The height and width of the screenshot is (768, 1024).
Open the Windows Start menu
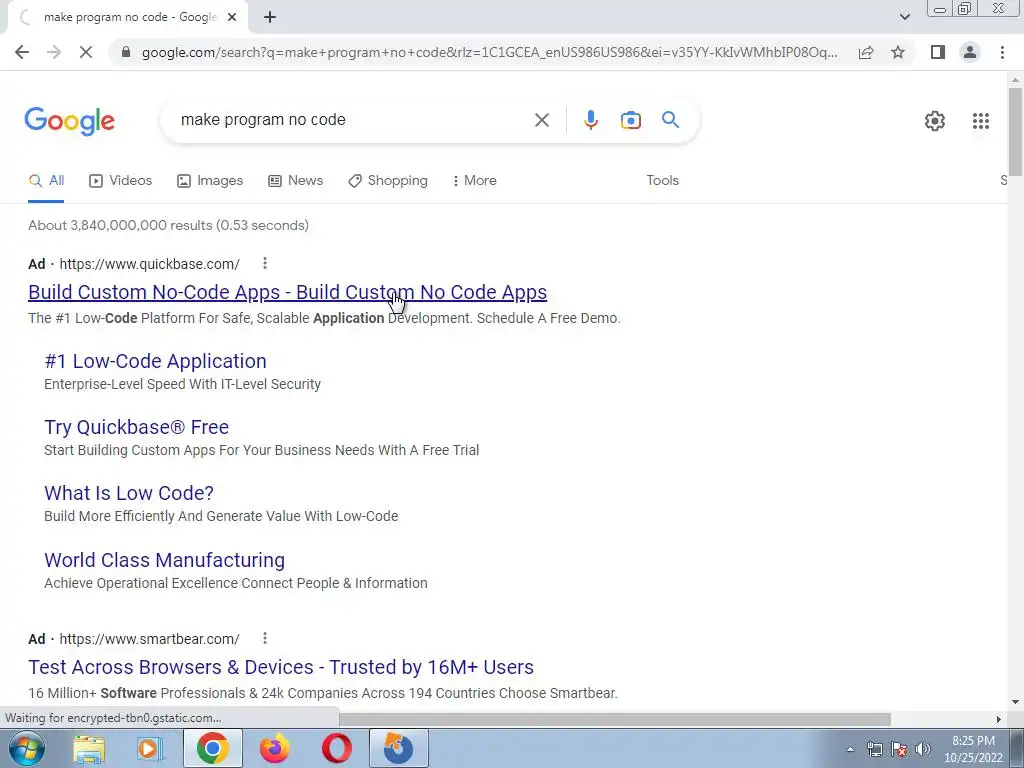[x=25, y=748]
